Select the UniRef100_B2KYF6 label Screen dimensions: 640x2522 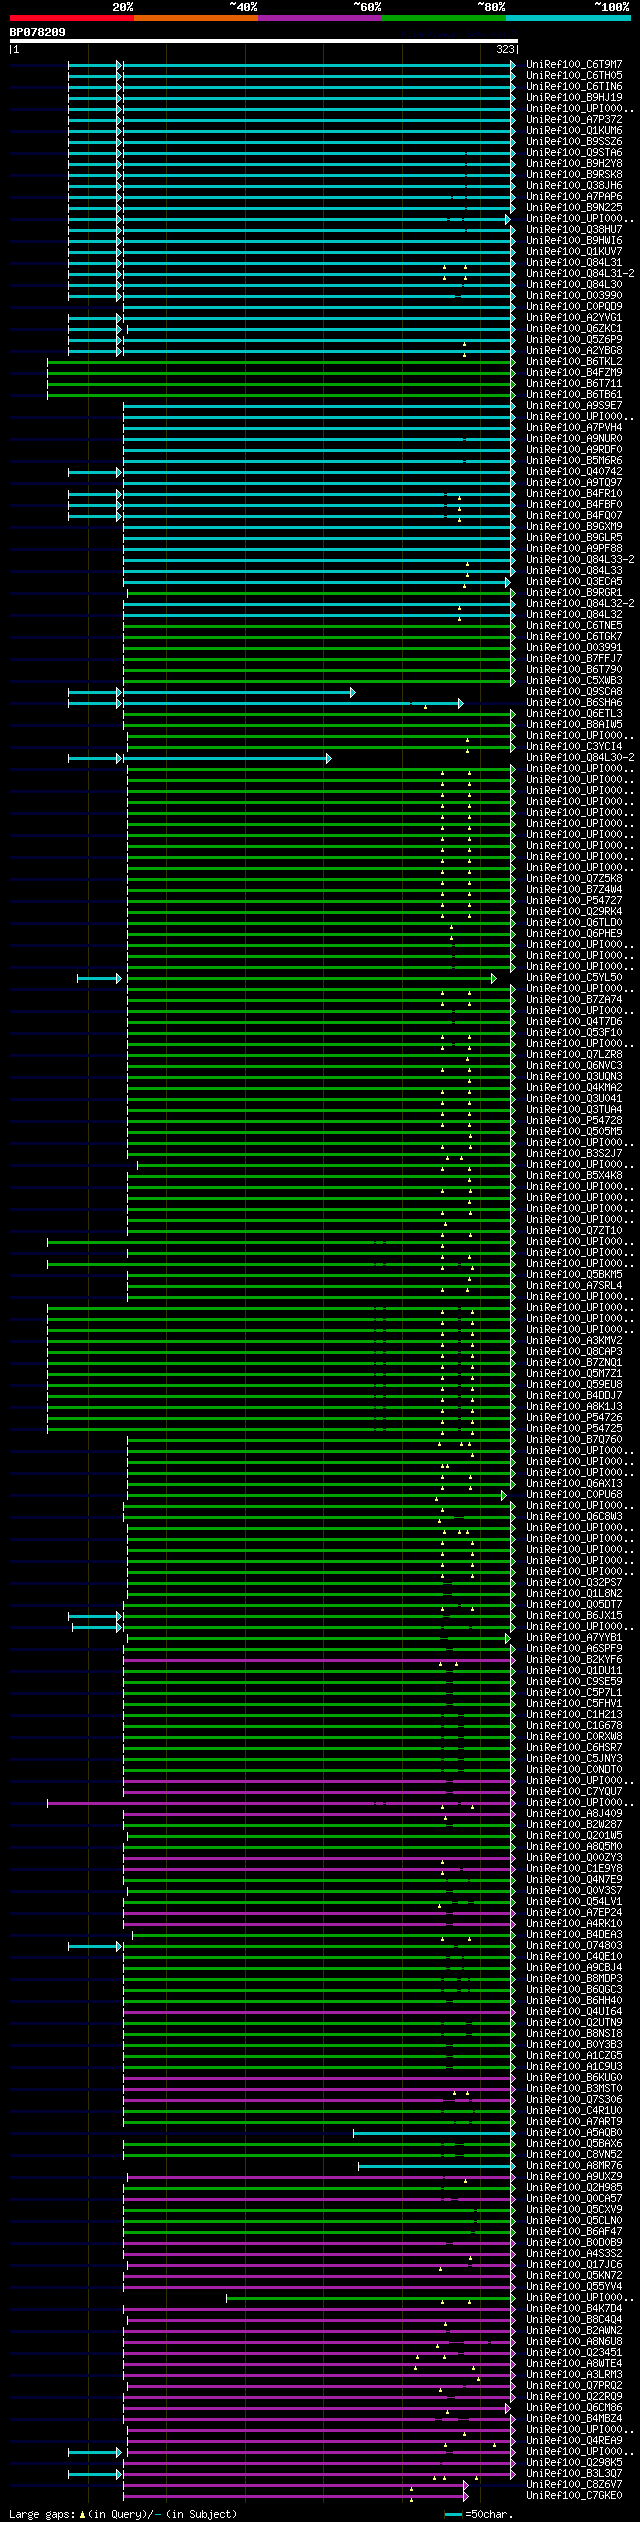point(574,1660)
